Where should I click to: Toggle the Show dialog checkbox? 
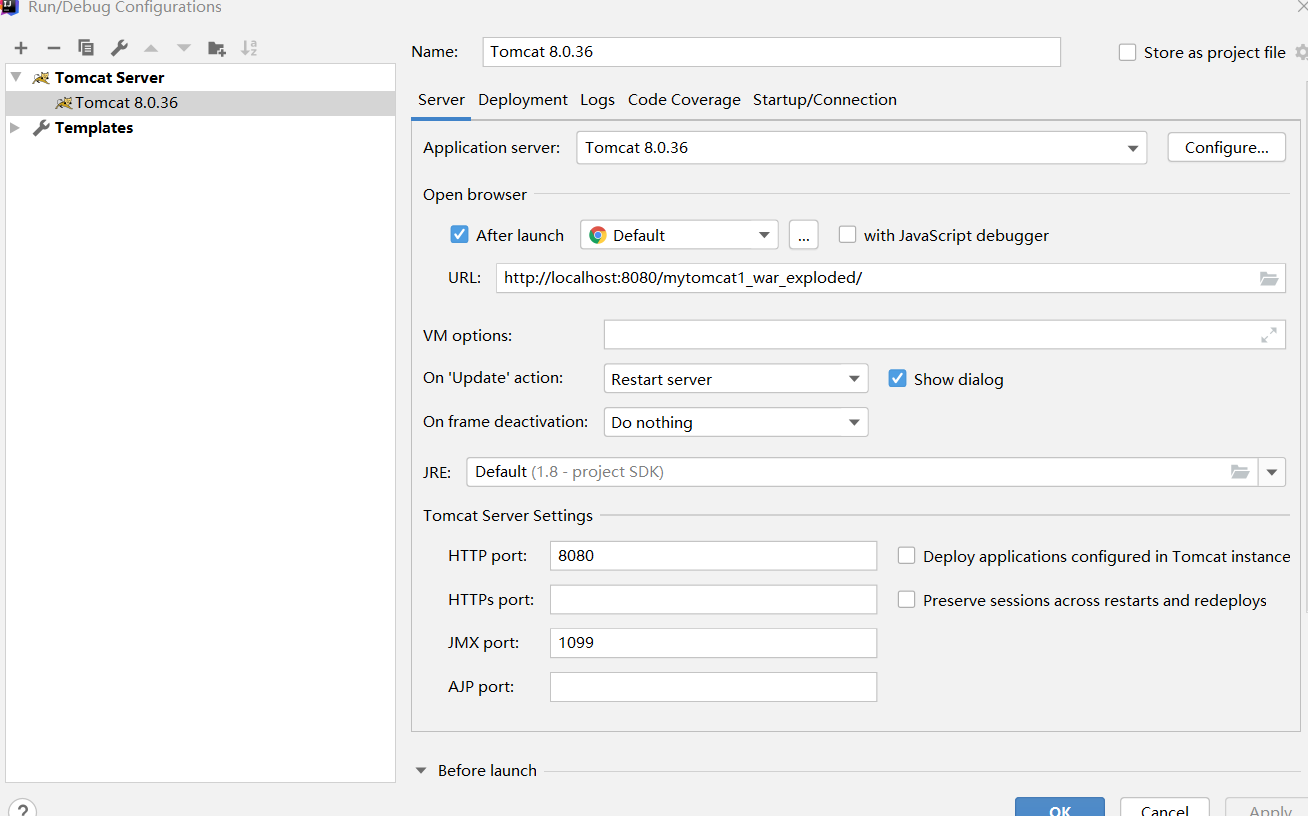tap(897, 379)
